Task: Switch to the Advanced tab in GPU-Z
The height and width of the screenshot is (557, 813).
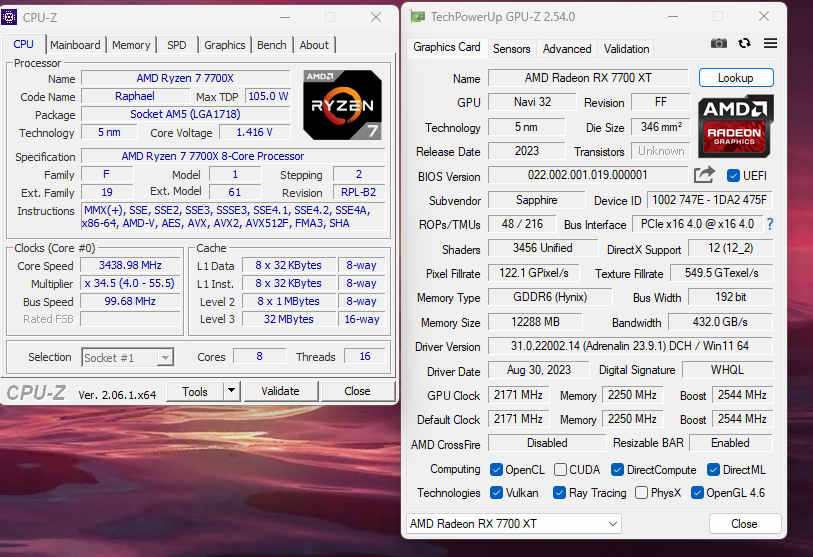Action: [x=567, y=49]
